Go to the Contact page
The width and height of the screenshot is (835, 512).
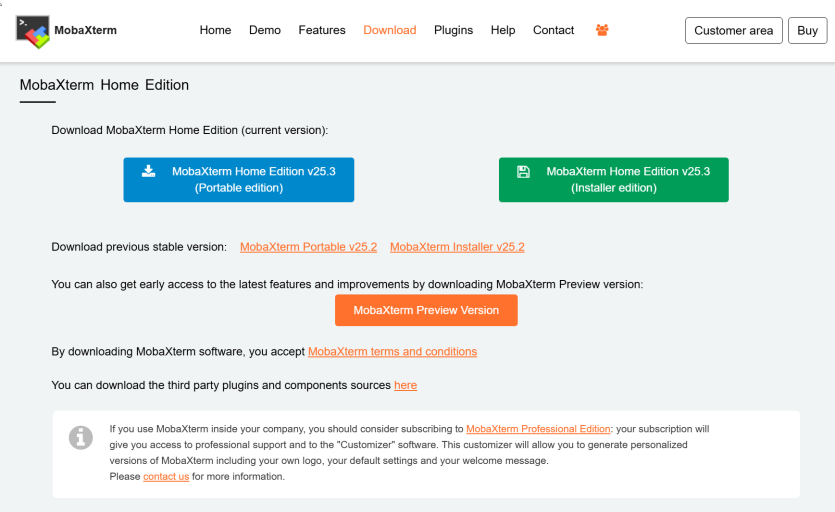tap(553, 30)
